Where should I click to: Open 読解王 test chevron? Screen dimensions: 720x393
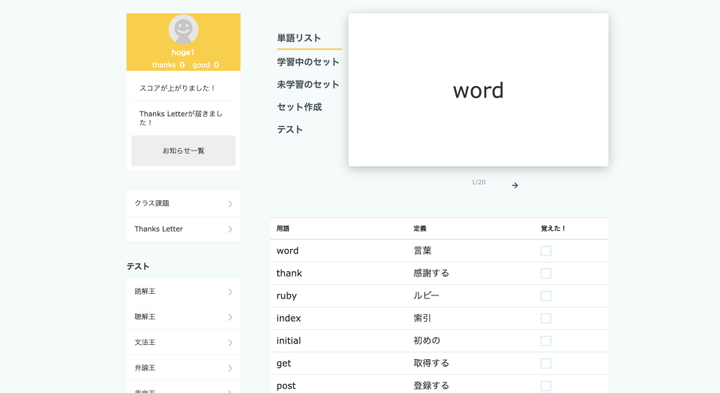(230, 292)
